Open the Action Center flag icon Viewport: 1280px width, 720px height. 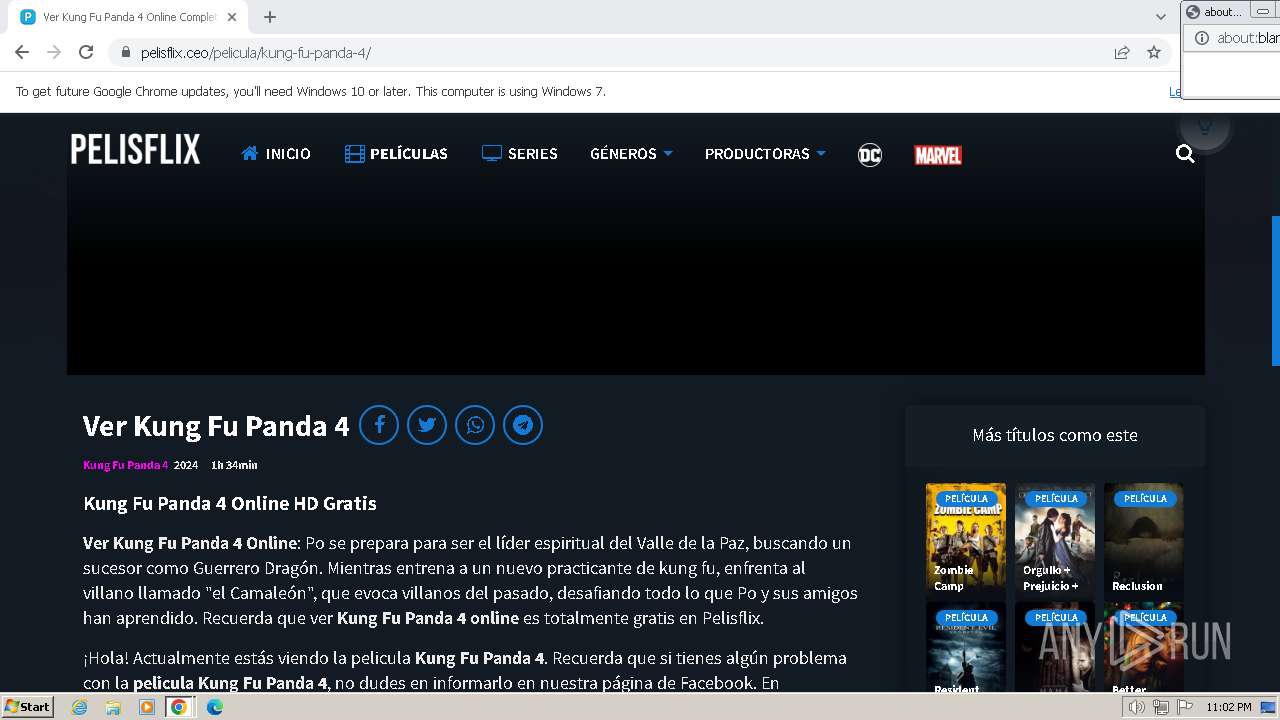[x=1184, y=707]
